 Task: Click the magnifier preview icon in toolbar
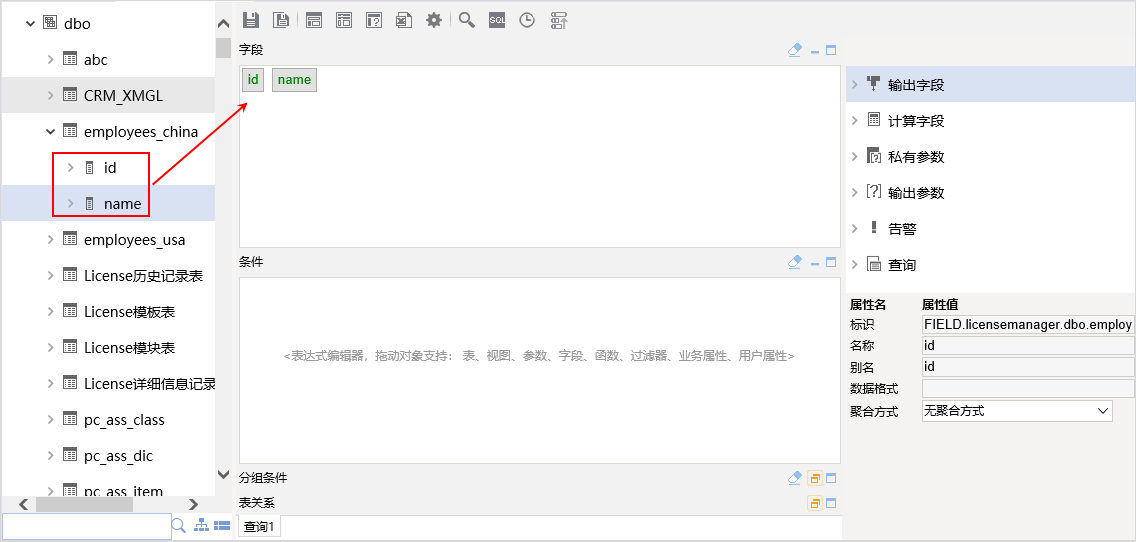click(467, 20)
